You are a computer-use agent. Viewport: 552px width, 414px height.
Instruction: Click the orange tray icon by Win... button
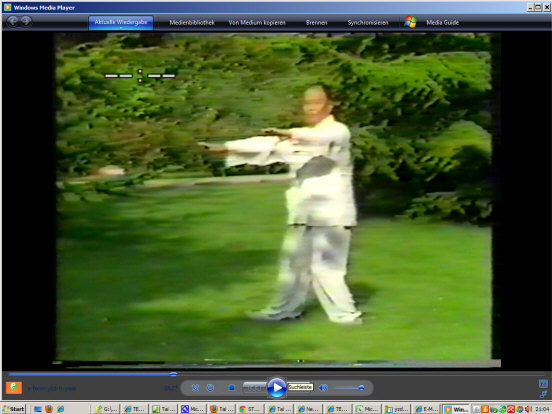(x=485, y=409)
